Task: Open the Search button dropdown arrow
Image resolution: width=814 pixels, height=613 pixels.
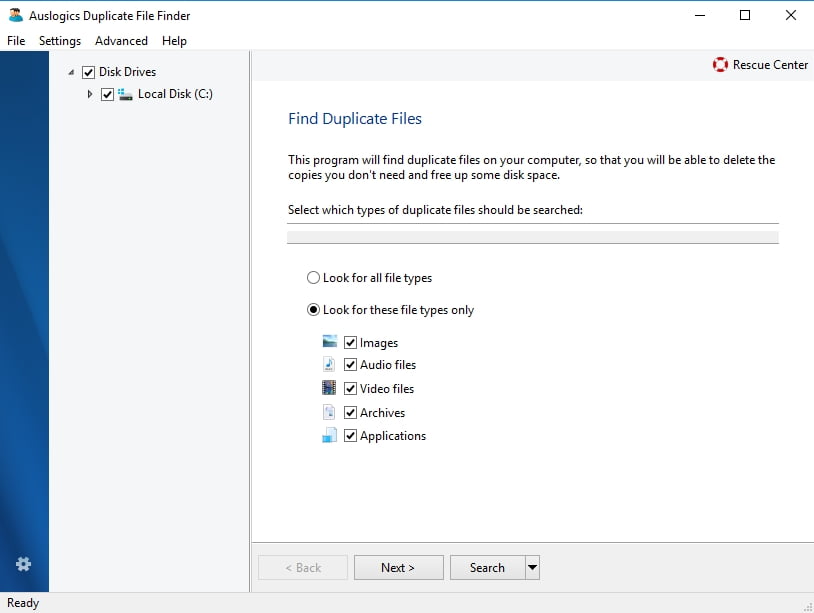Action: pyautogui.click(x=533, y=568)
